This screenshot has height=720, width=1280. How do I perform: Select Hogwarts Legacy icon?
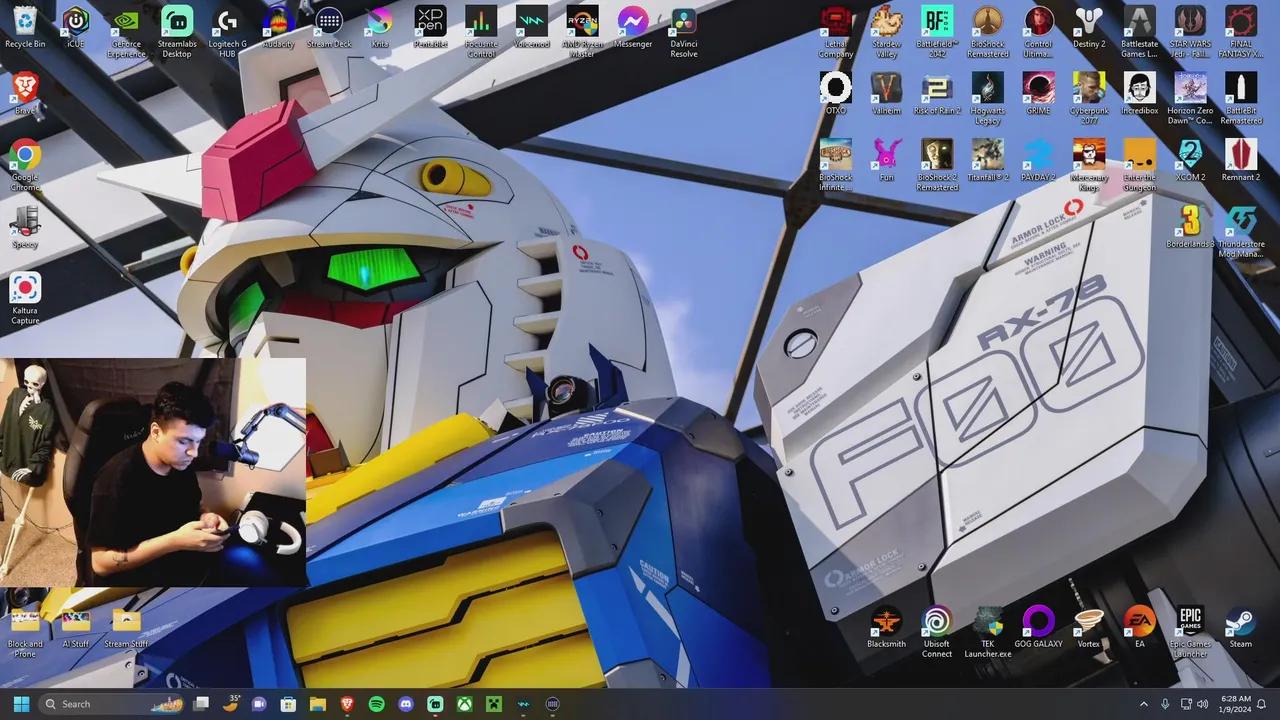pyautogui.click(x=988, y=98)
